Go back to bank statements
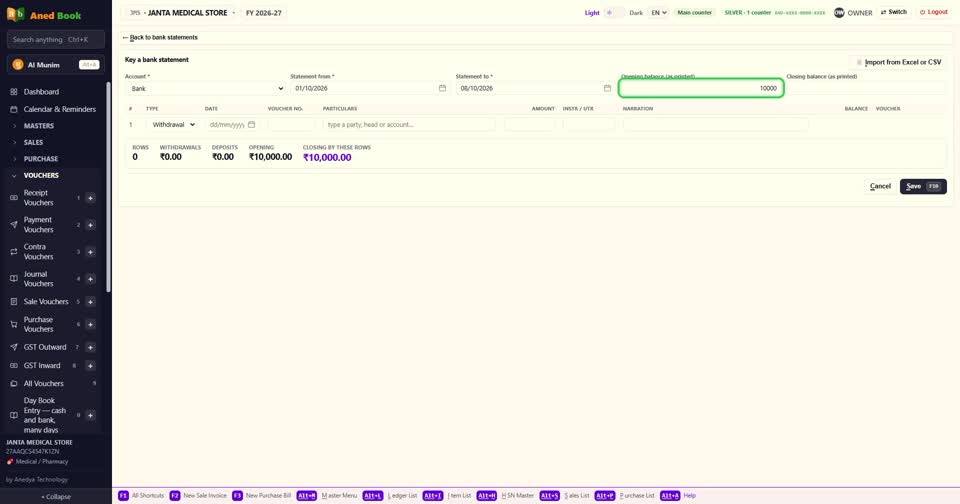 point(160,37)
